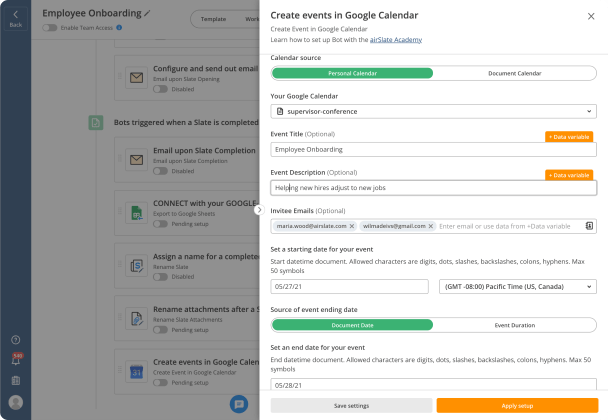This screenshot has height=420, width=608.
Task: Click the drag handle of Create events in Google Calendar bot
Action: coord(120,369)
